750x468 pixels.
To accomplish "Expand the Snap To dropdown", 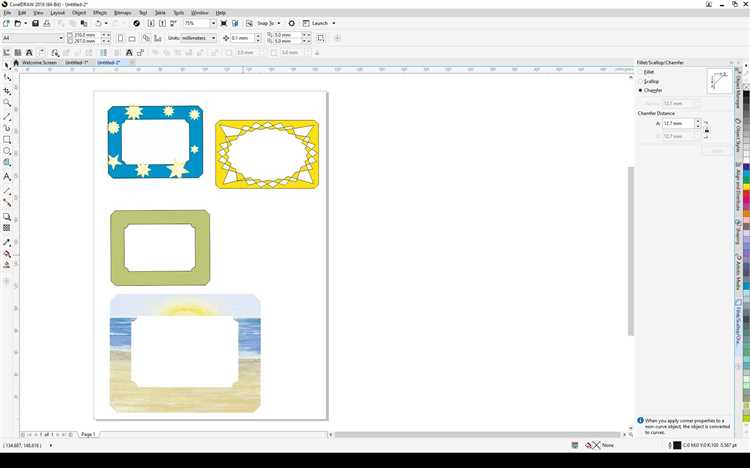I will point(280,23).
